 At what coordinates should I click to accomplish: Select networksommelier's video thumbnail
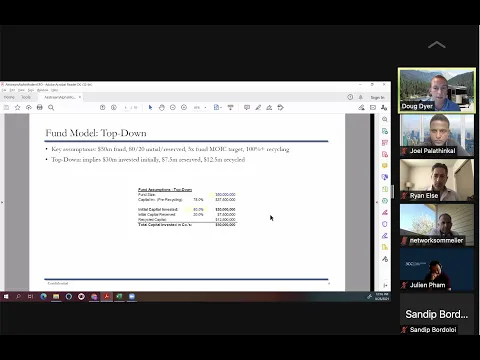(x=437, y=225)
